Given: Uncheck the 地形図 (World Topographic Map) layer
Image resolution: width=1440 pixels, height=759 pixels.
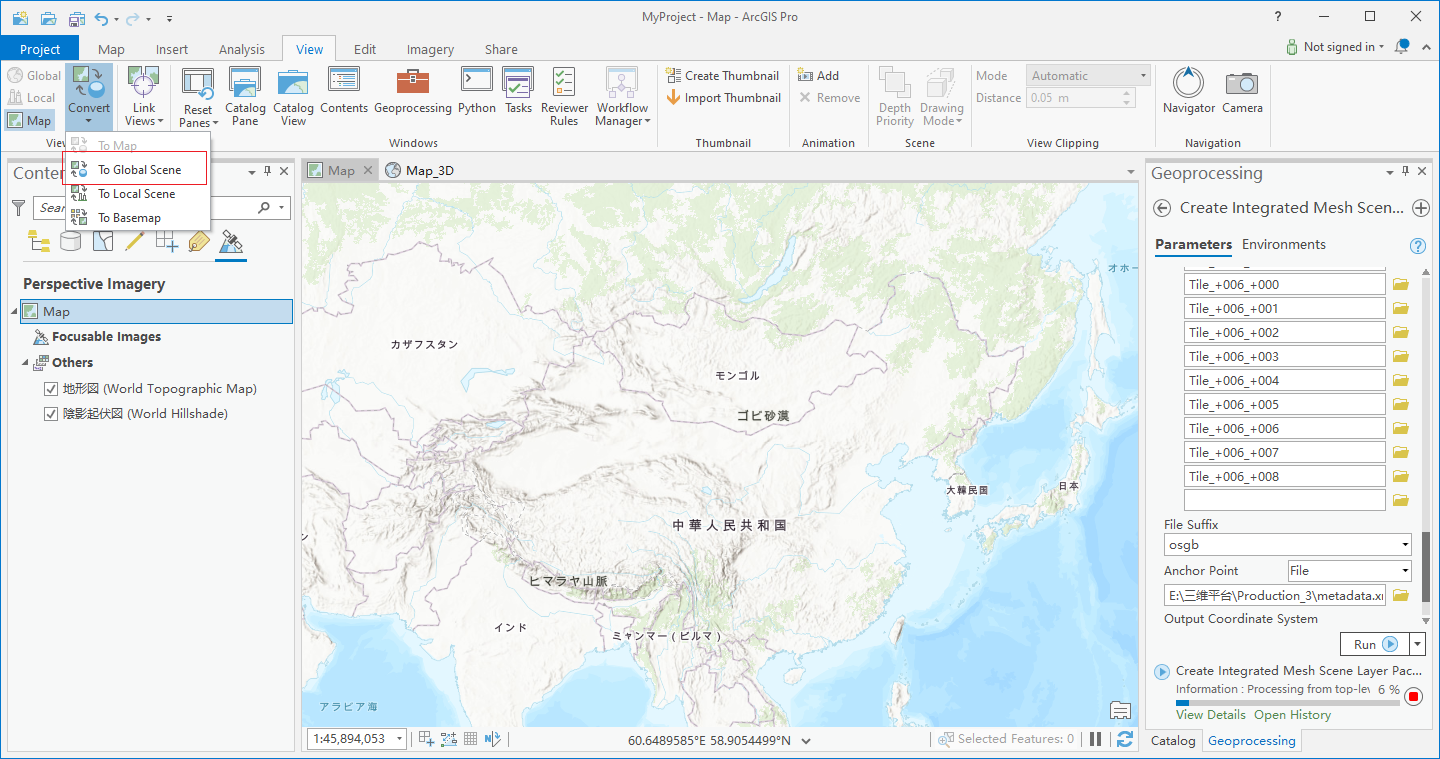Looking at the screenshot, I should (51, 389).
